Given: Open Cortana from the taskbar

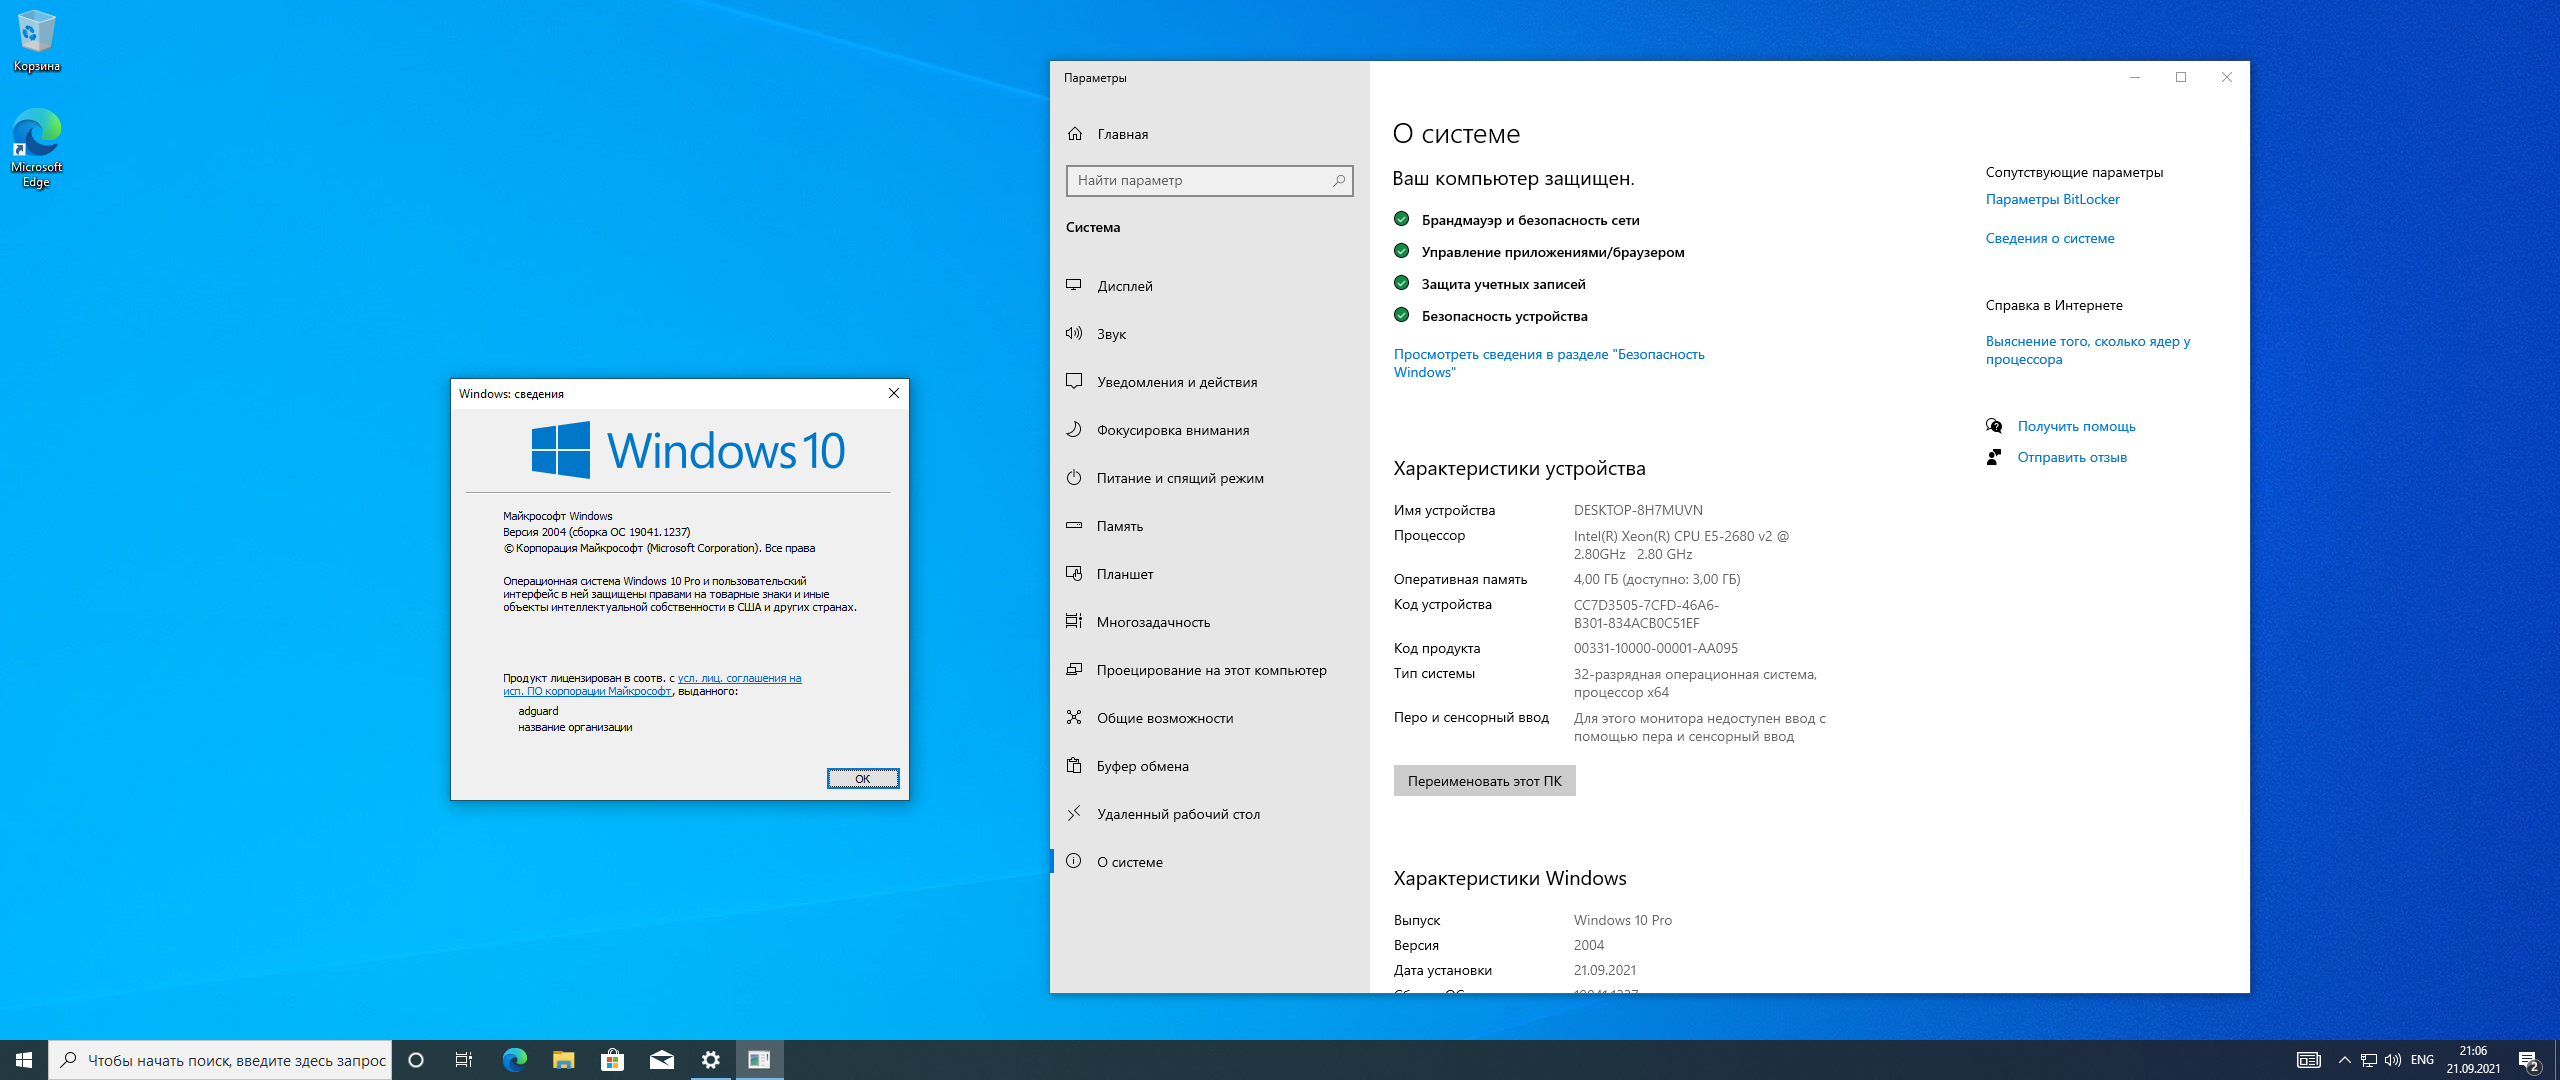Looking at the screenshot, I should (416, 1060).
